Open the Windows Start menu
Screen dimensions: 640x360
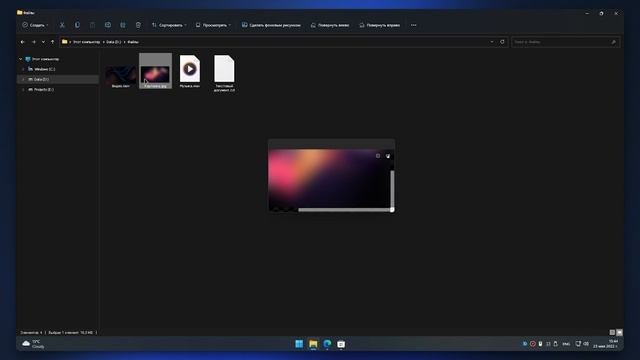click(299, 344)
